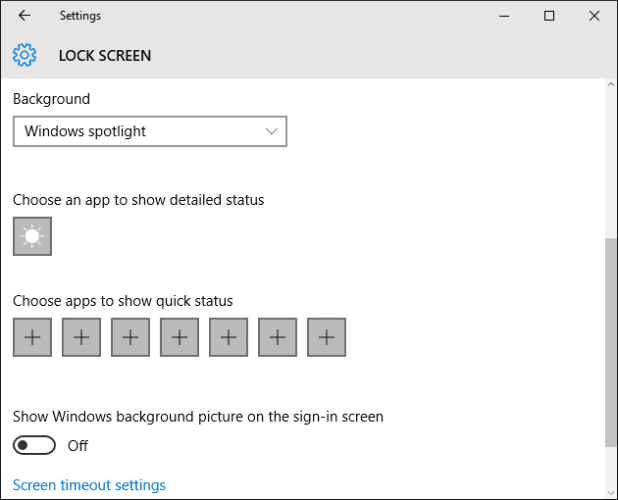Click the scrollbar down arrow
This screenshot has height=500, width=618.
point(611,491)
